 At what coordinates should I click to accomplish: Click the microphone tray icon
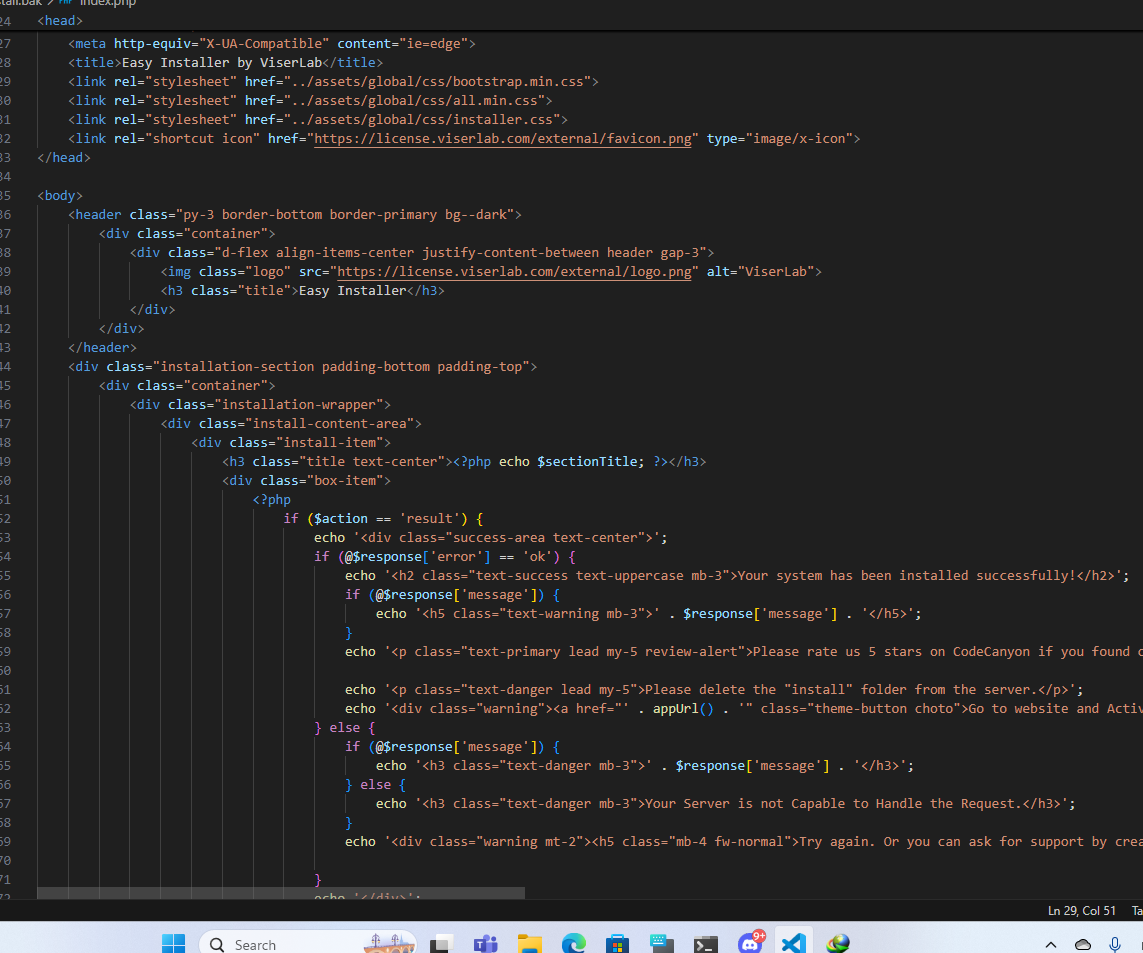tap(1115, 944)
